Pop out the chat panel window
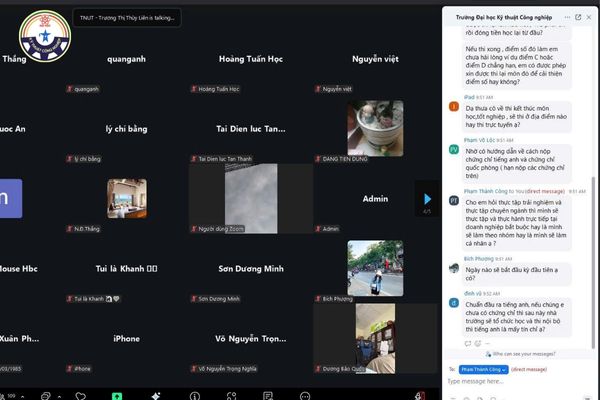 click(x=578, y=17)
